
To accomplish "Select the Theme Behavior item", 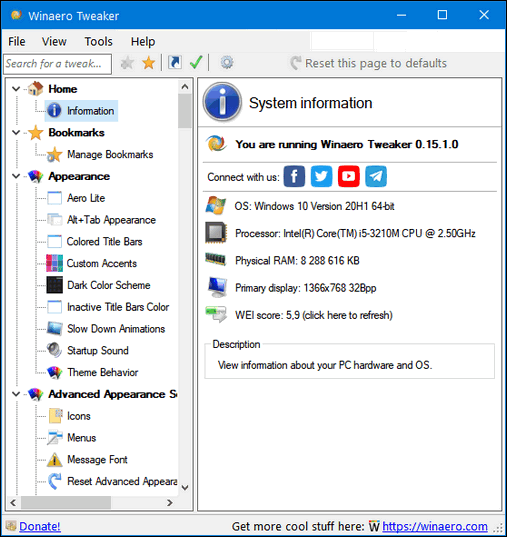I will point(102,372).
